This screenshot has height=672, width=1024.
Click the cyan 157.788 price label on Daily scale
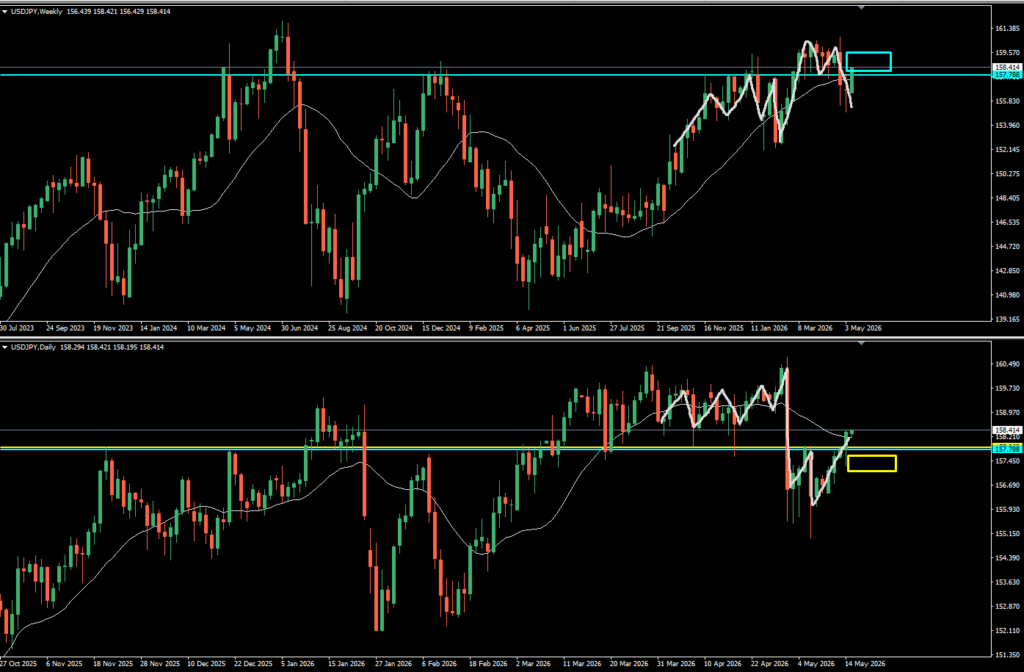pyautogui.click(x=1007, y=449)
